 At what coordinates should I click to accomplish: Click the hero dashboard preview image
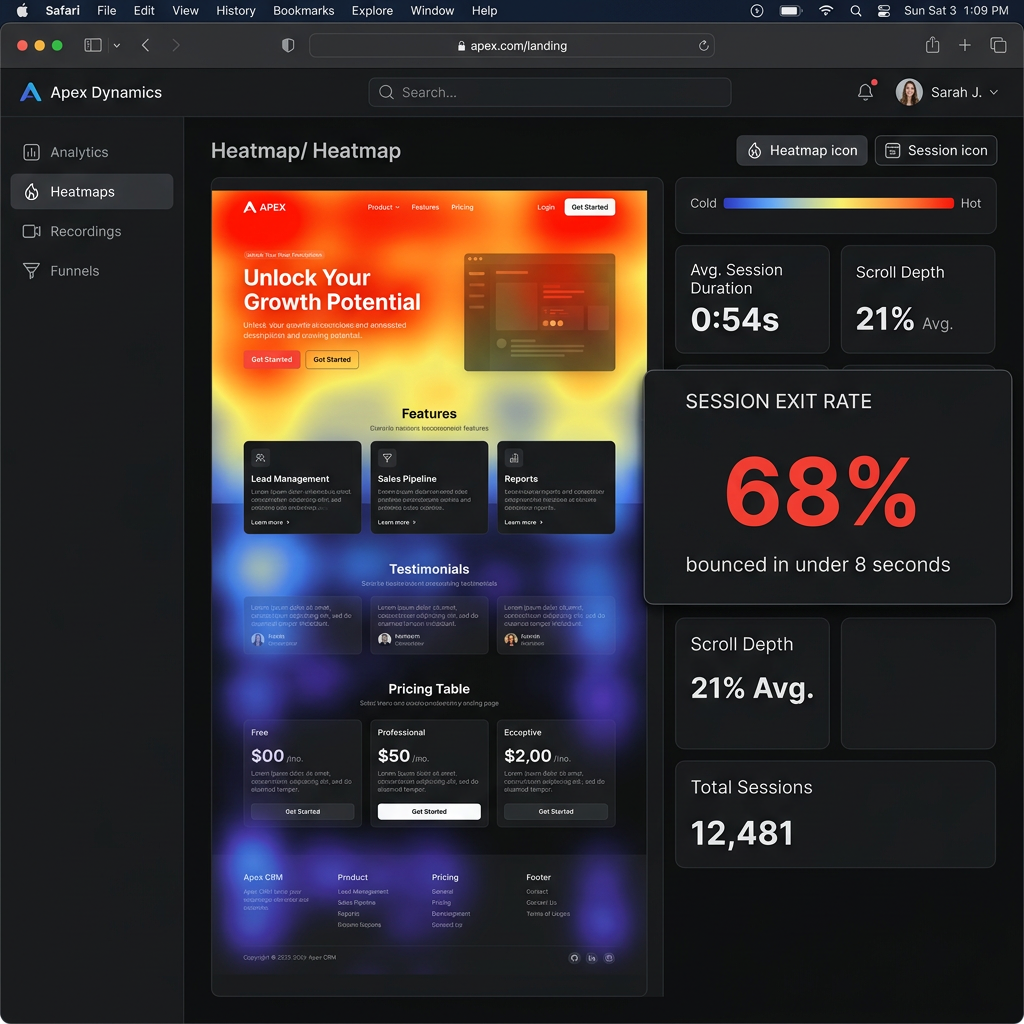pos(539,312)
